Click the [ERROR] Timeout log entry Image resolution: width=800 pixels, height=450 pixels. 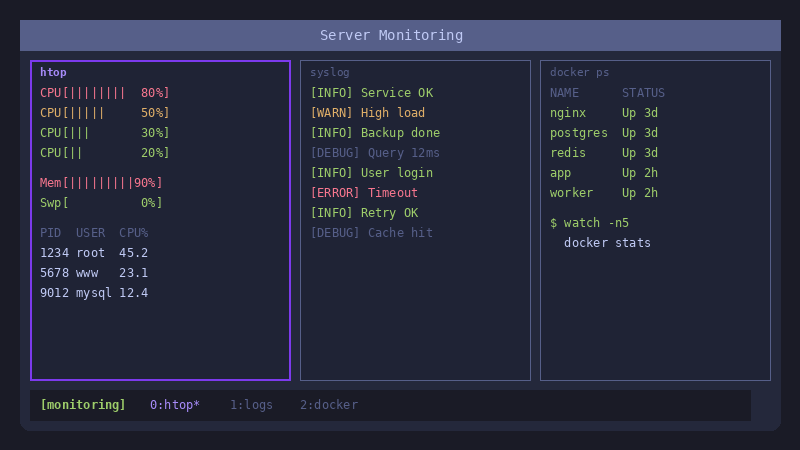pyautogui.click(x=364, y=193)
